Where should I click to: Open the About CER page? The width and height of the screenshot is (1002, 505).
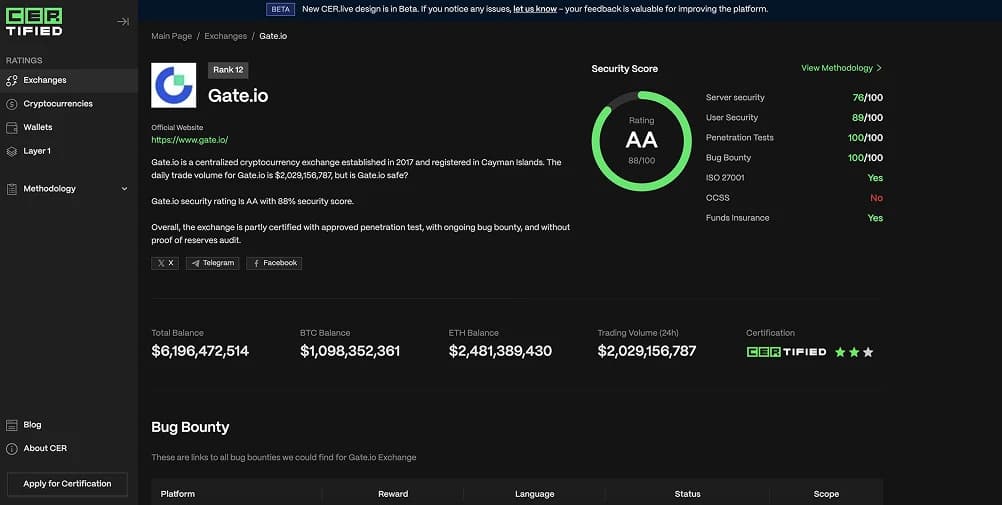45,448
